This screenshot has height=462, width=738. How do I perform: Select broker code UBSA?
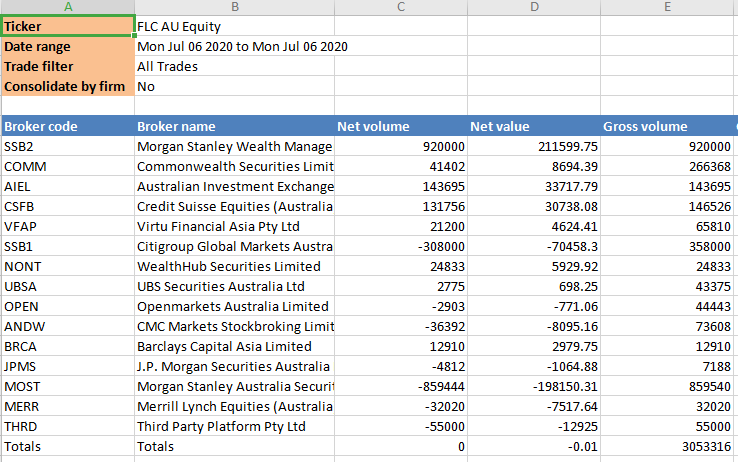tap(68, 286)
